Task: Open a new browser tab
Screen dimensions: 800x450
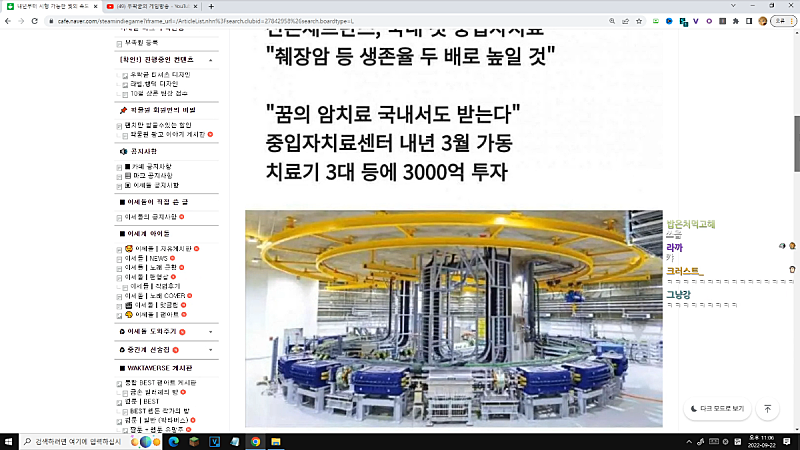Action: (211, 6)
